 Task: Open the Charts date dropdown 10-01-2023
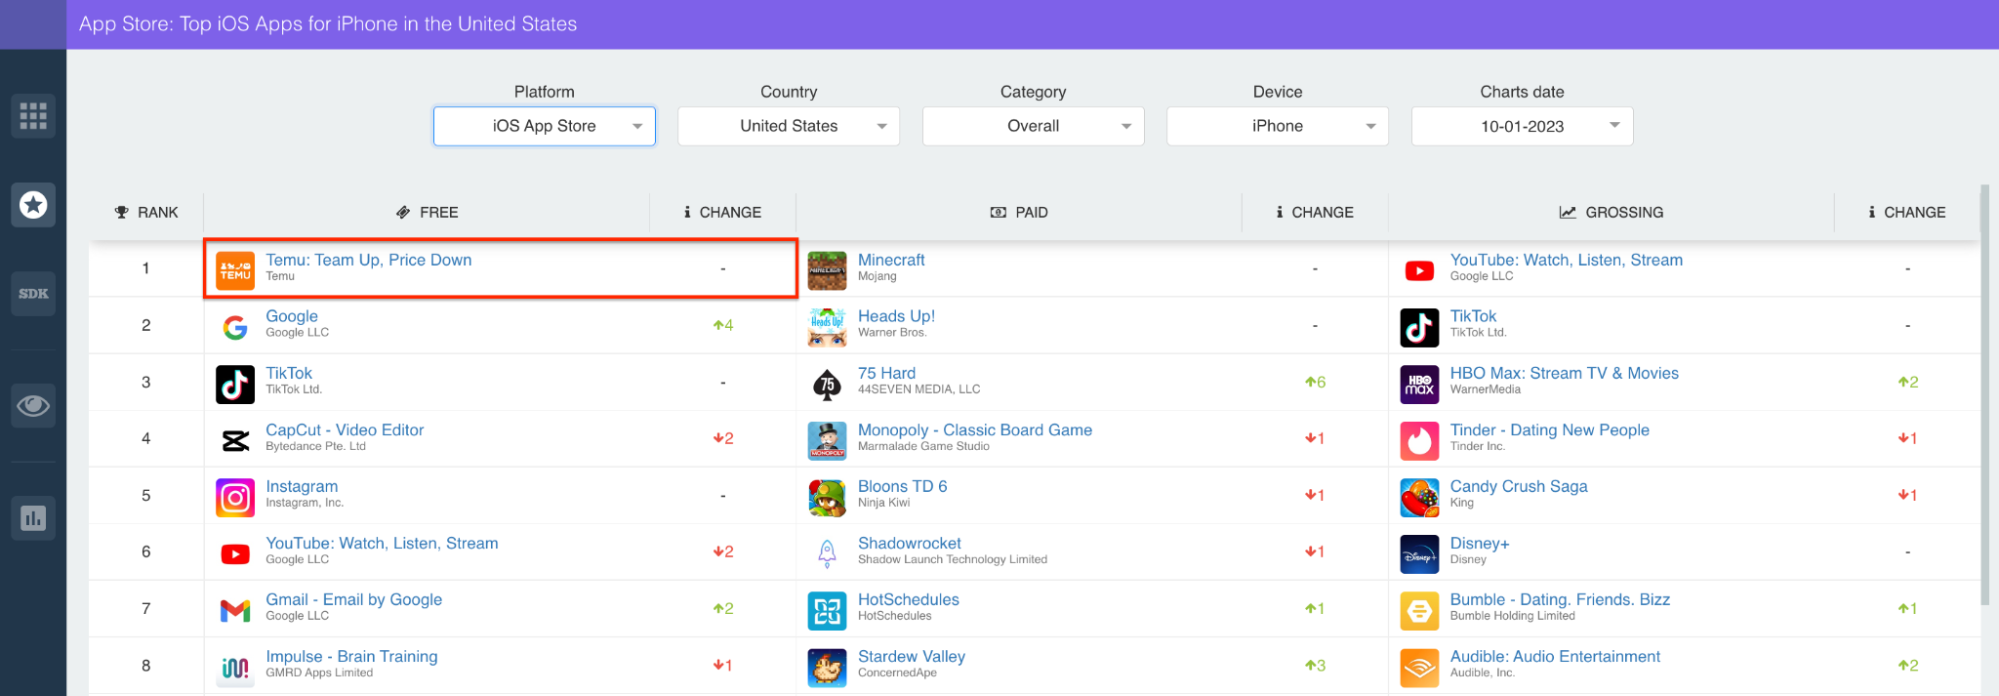click(x=1522, y=126)
